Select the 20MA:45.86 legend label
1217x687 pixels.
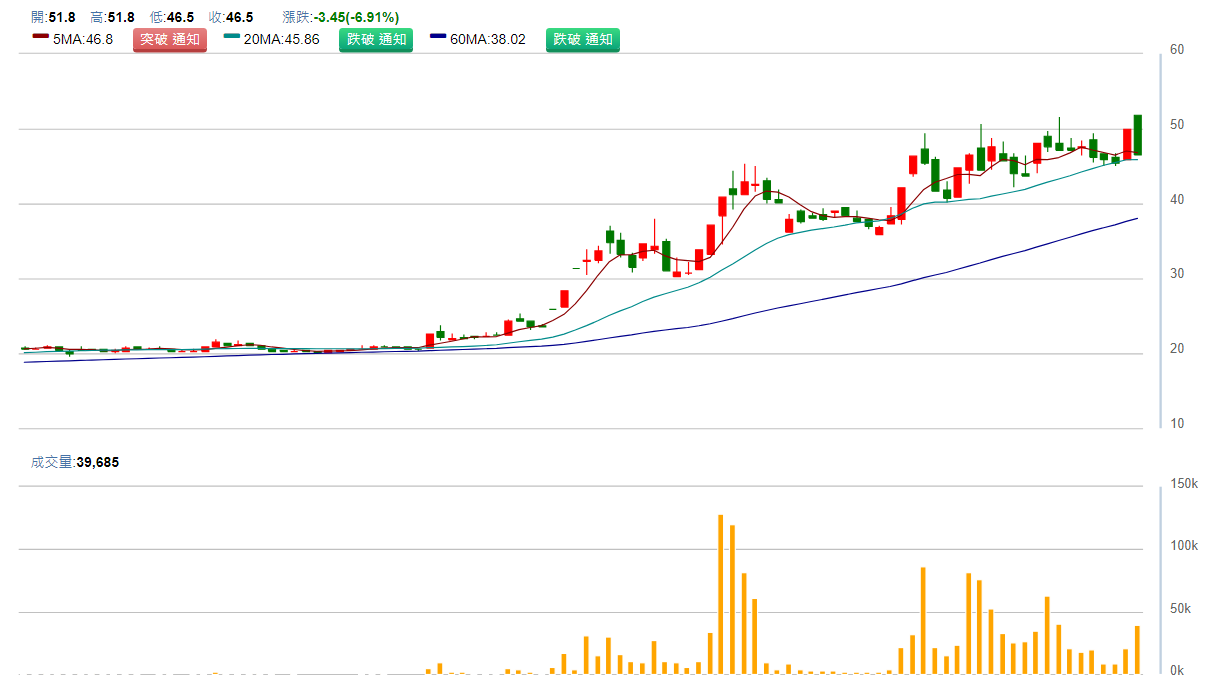tap(281, 40)
